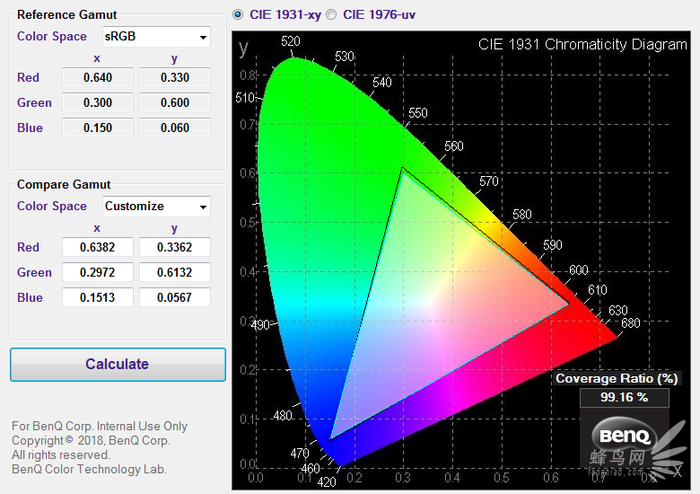This screenshot has height=494, width=700.
Task: Click the Reference Gamut Green x value 0.300
Action: click(97, 103)
